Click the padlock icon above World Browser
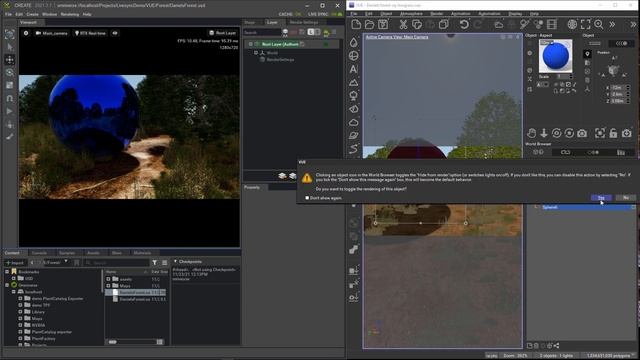This screenshot has width=640, height=360. [613, 133]
